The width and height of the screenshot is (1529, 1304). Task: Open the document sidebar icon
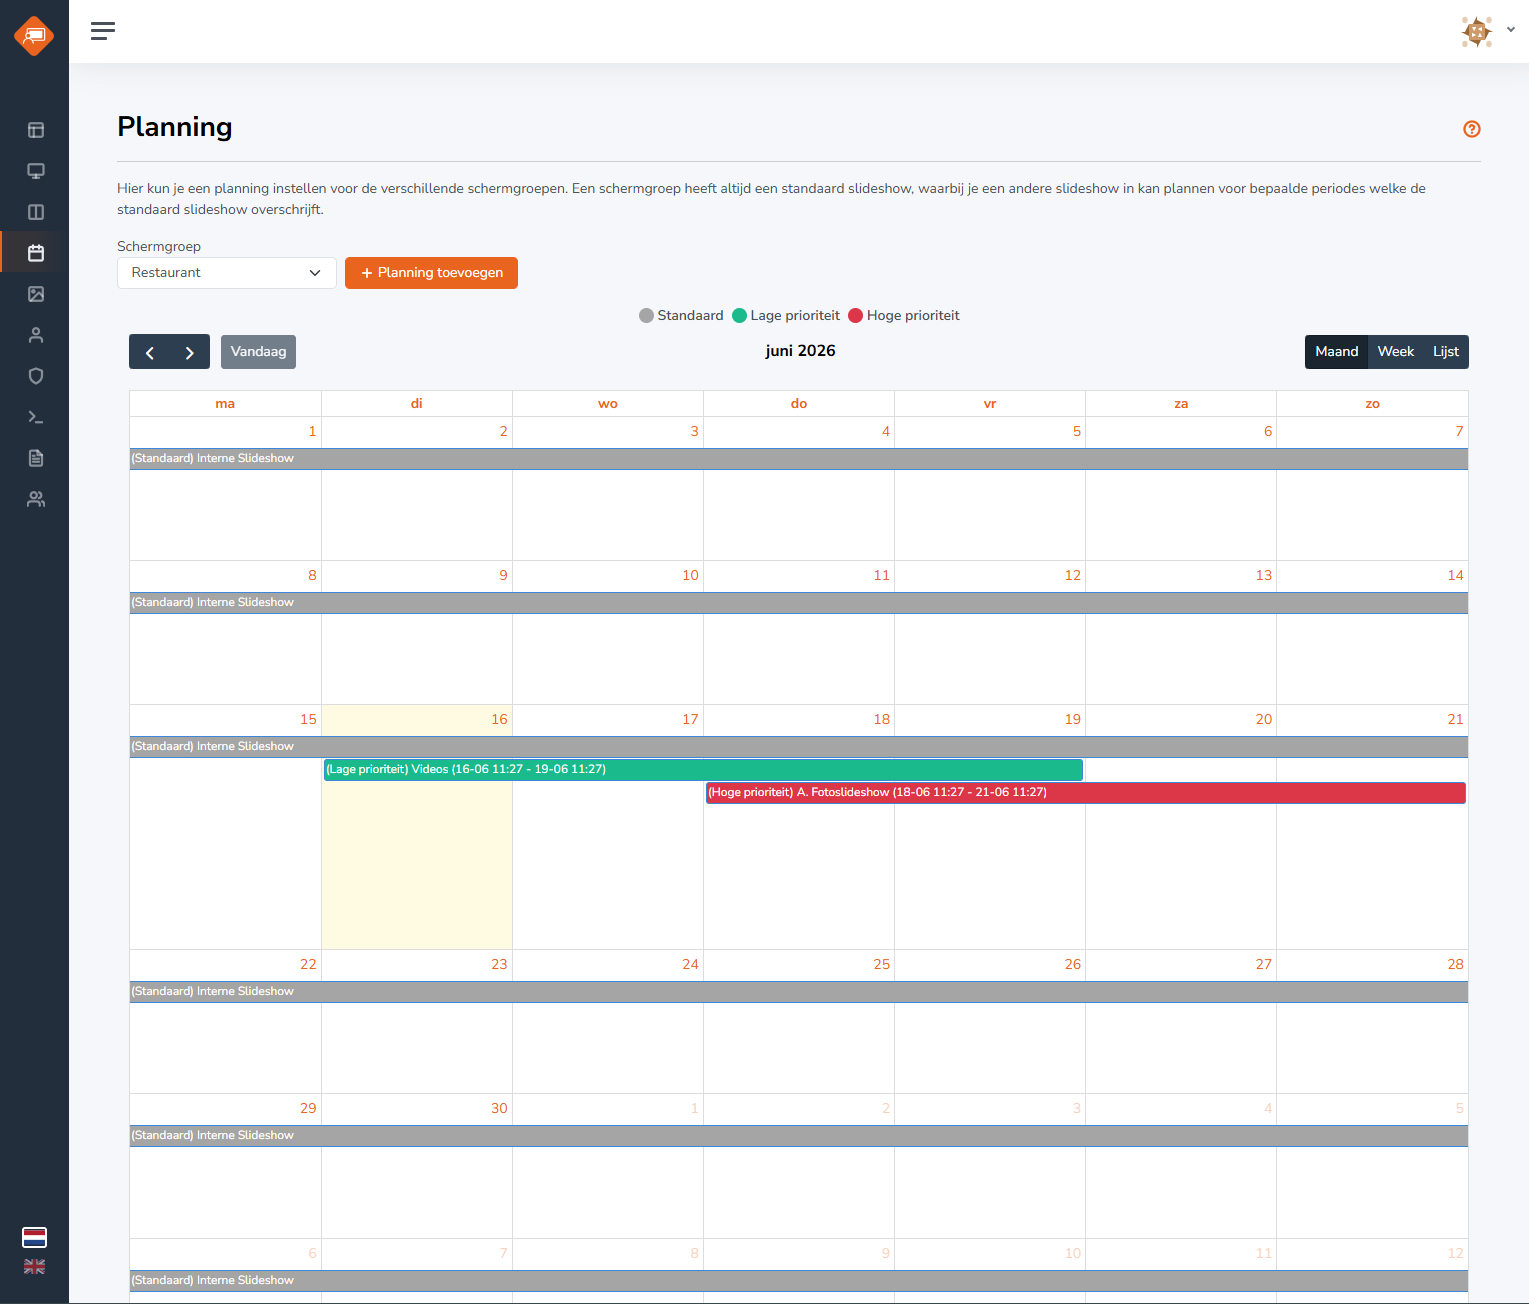pos(36,458)
